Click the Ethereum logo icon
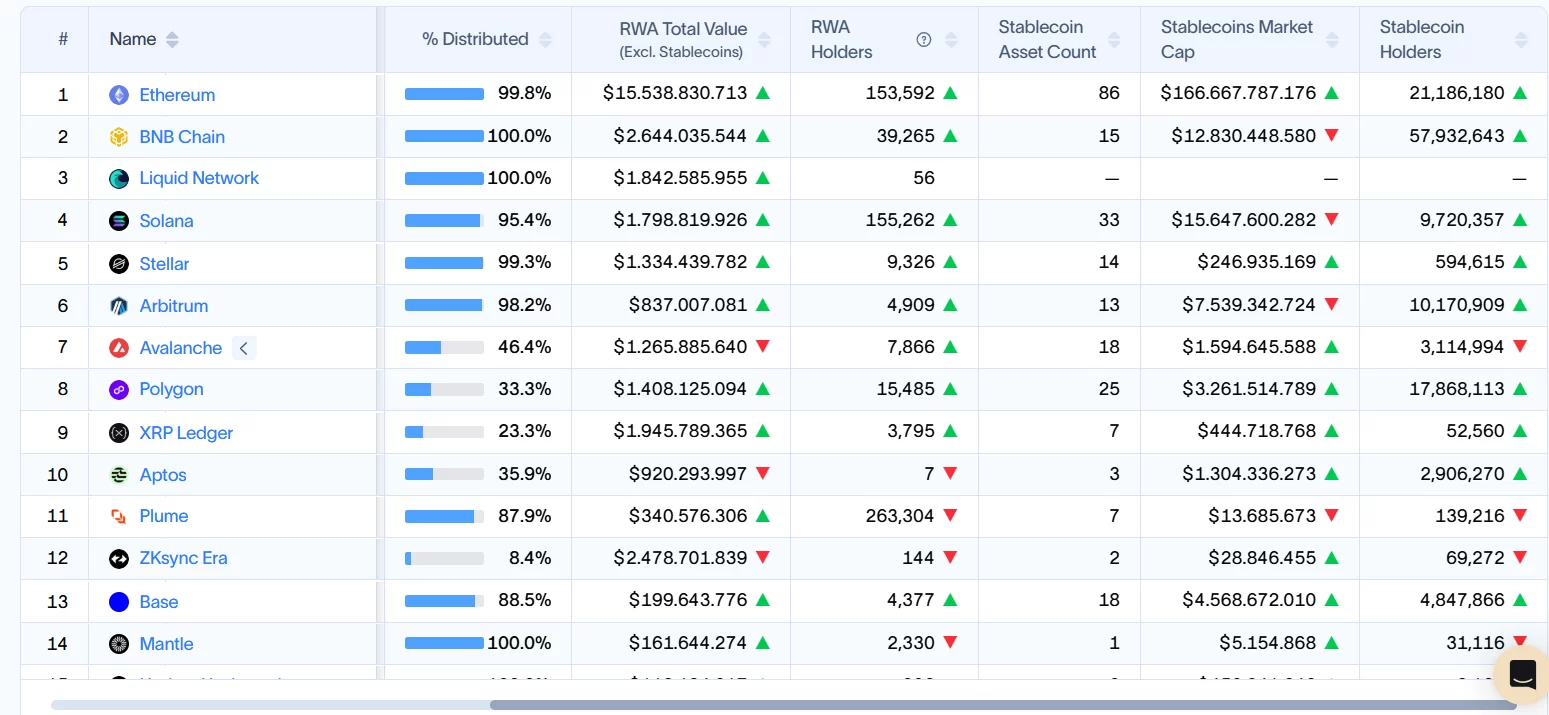 tap(119, 95)
